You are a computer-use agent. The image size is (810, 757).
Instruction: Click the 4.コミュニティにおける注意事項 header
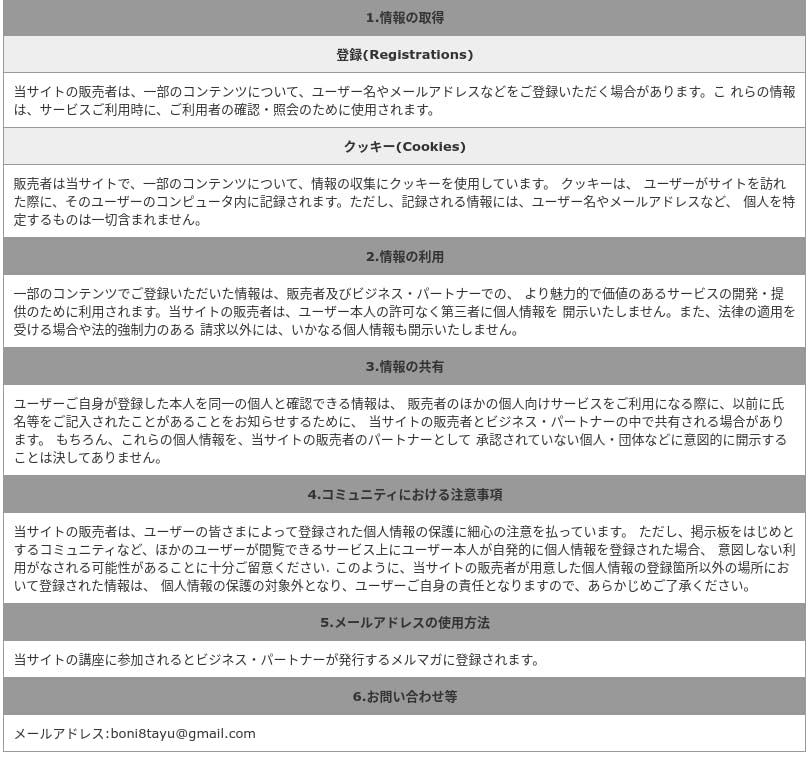click(404, 495)
